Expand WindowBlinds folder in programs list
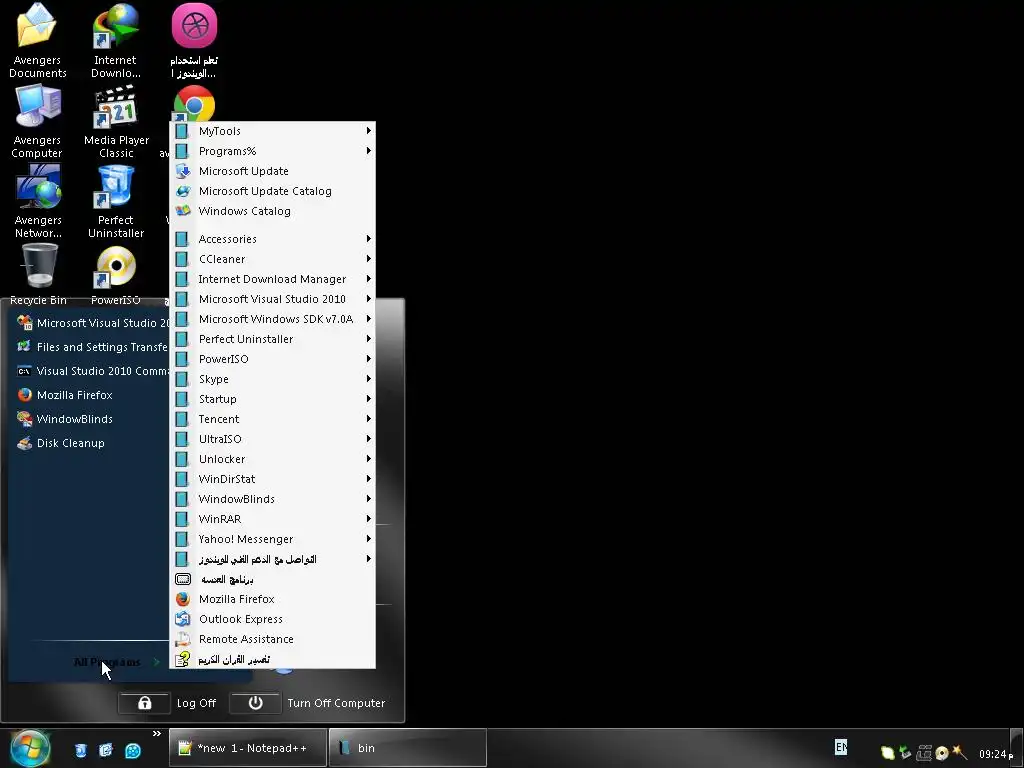The width and height of the screenshot is (1024, 768). (272, 499)
